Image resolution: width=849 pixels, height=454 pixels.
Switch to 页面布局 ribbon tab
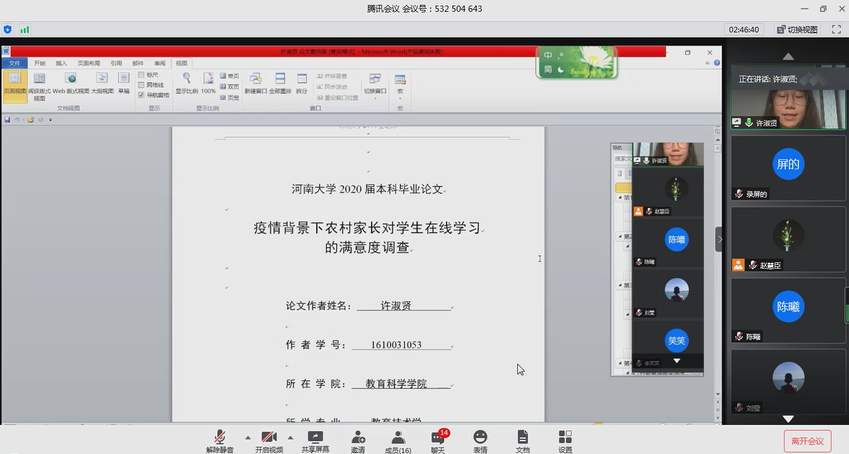pos(89,63)
